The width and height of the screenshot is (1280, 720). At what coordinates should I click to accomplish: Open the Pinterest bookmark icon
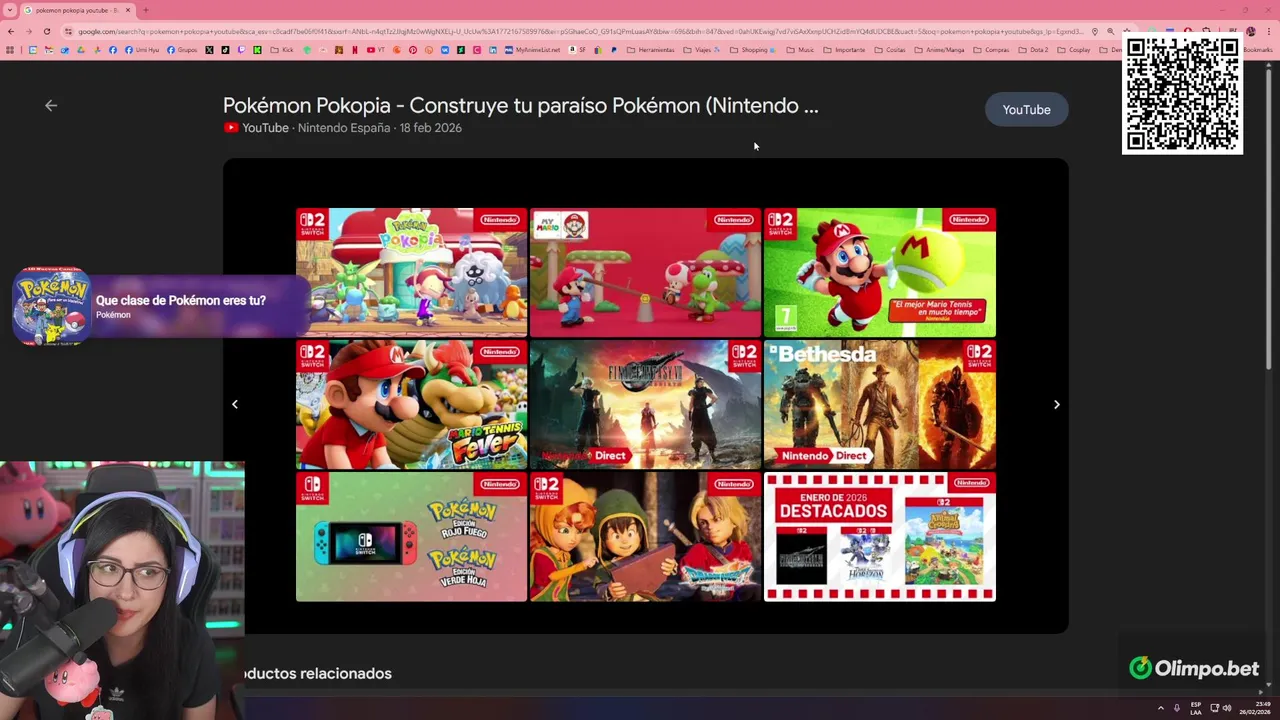(x=412, y=50)
